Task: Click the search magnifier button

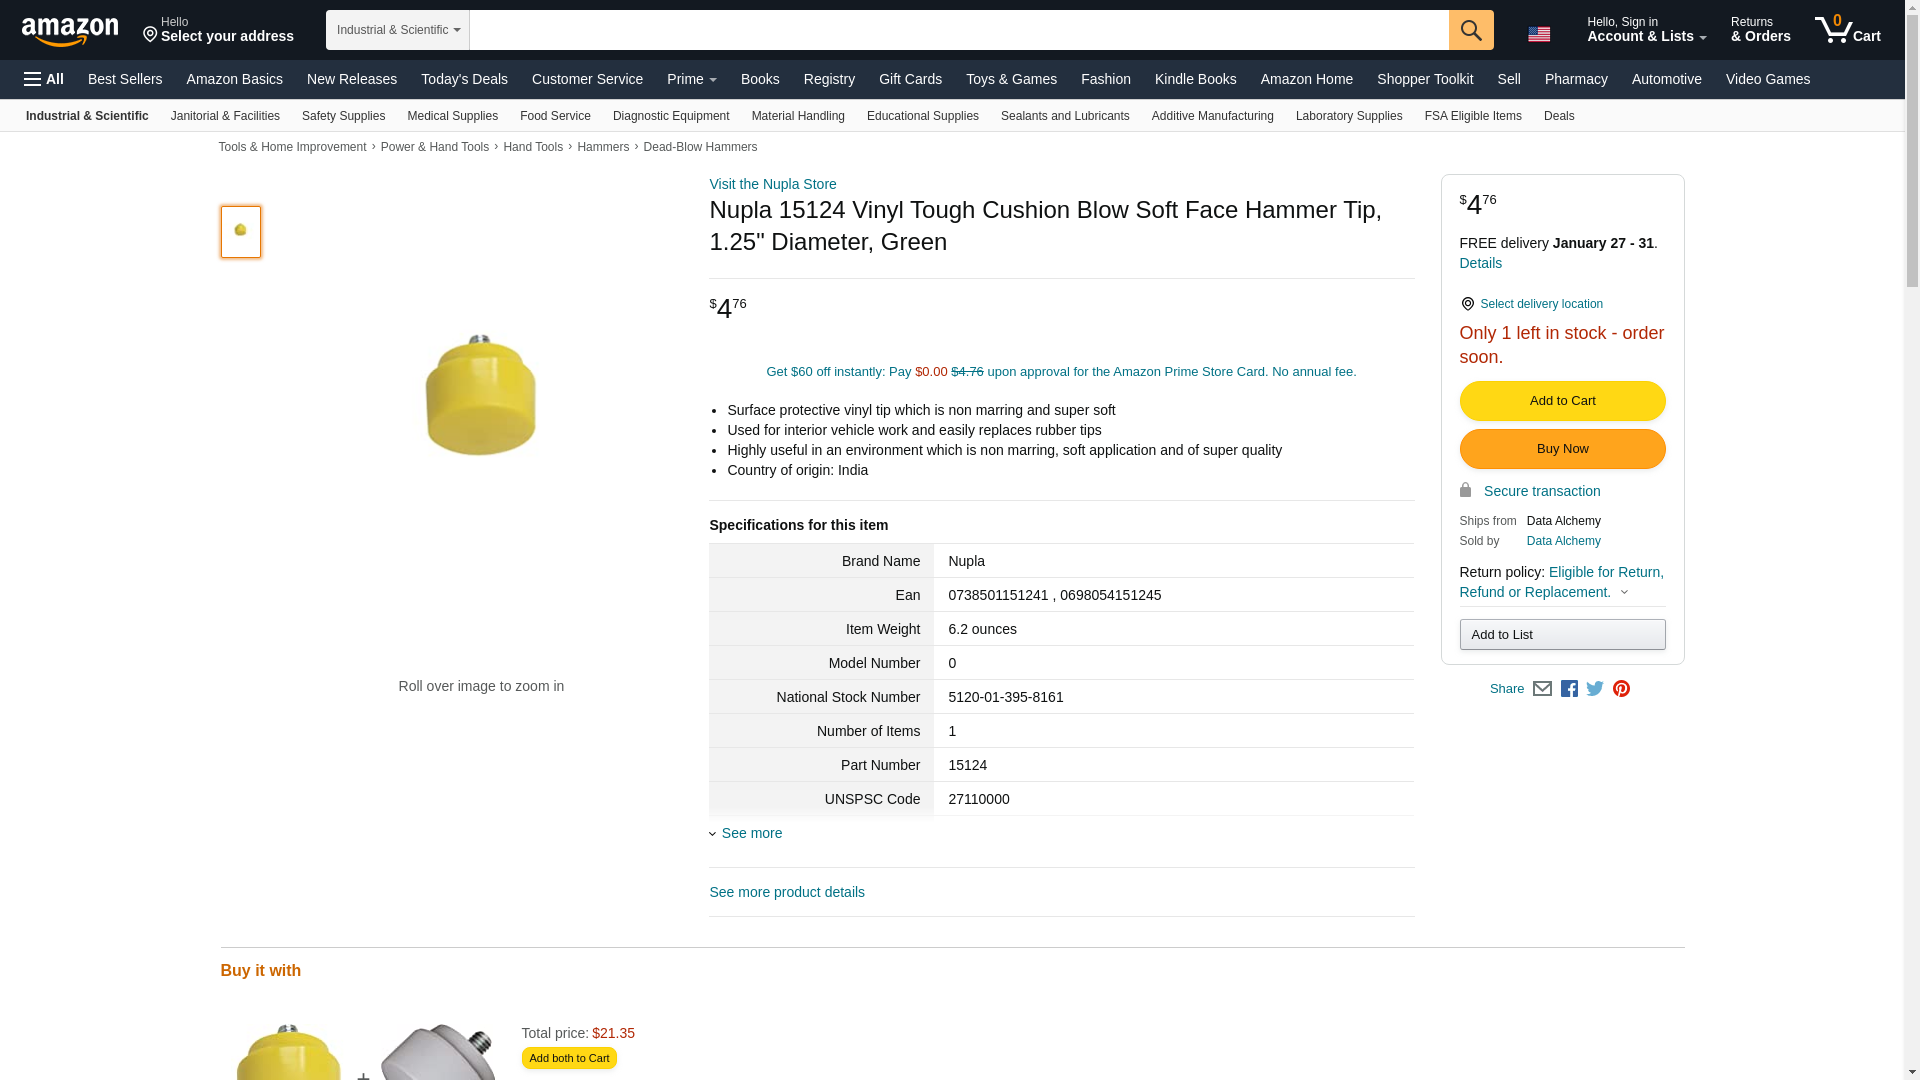Action: point(1471,30)
